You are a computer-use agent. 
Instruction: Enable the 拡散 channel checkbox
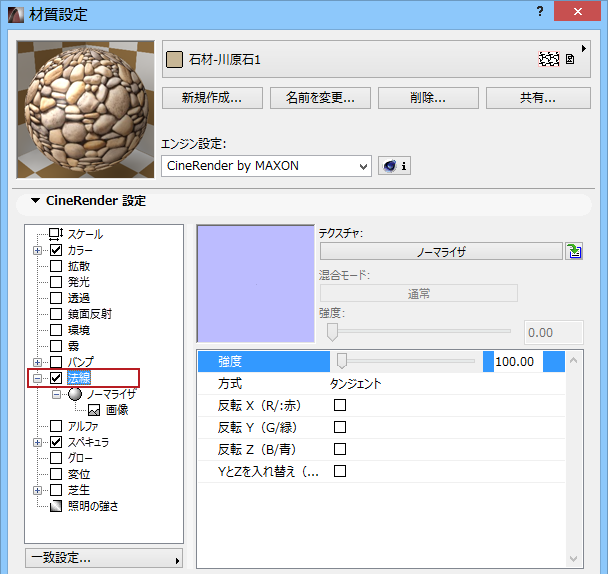tap(56, 266)
